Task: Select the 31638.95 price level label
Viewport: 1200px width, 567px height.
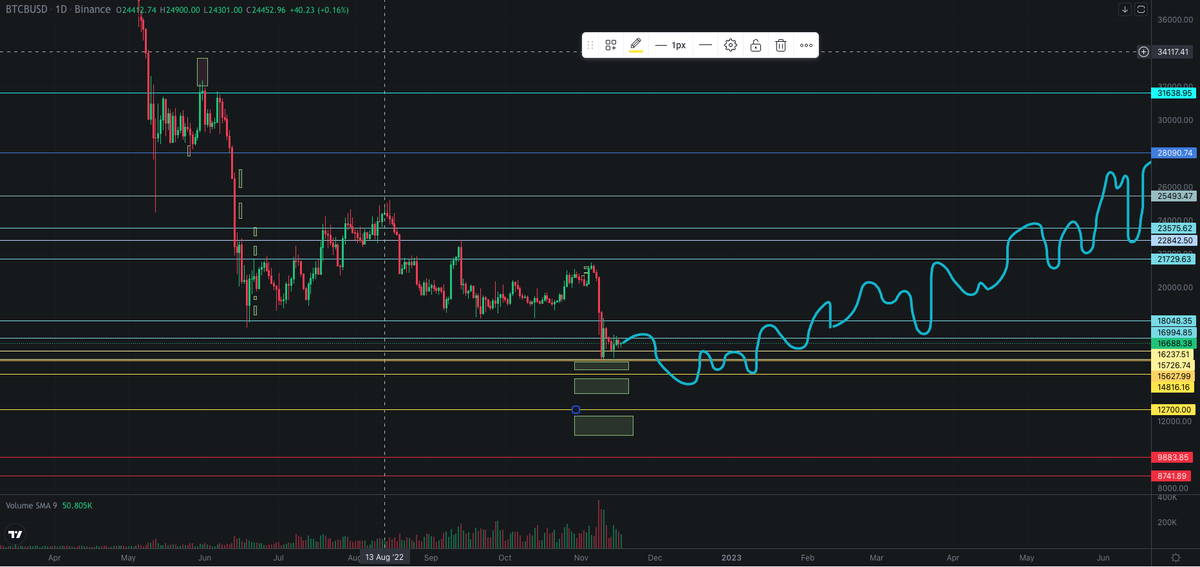Action: pos(1174,93)
